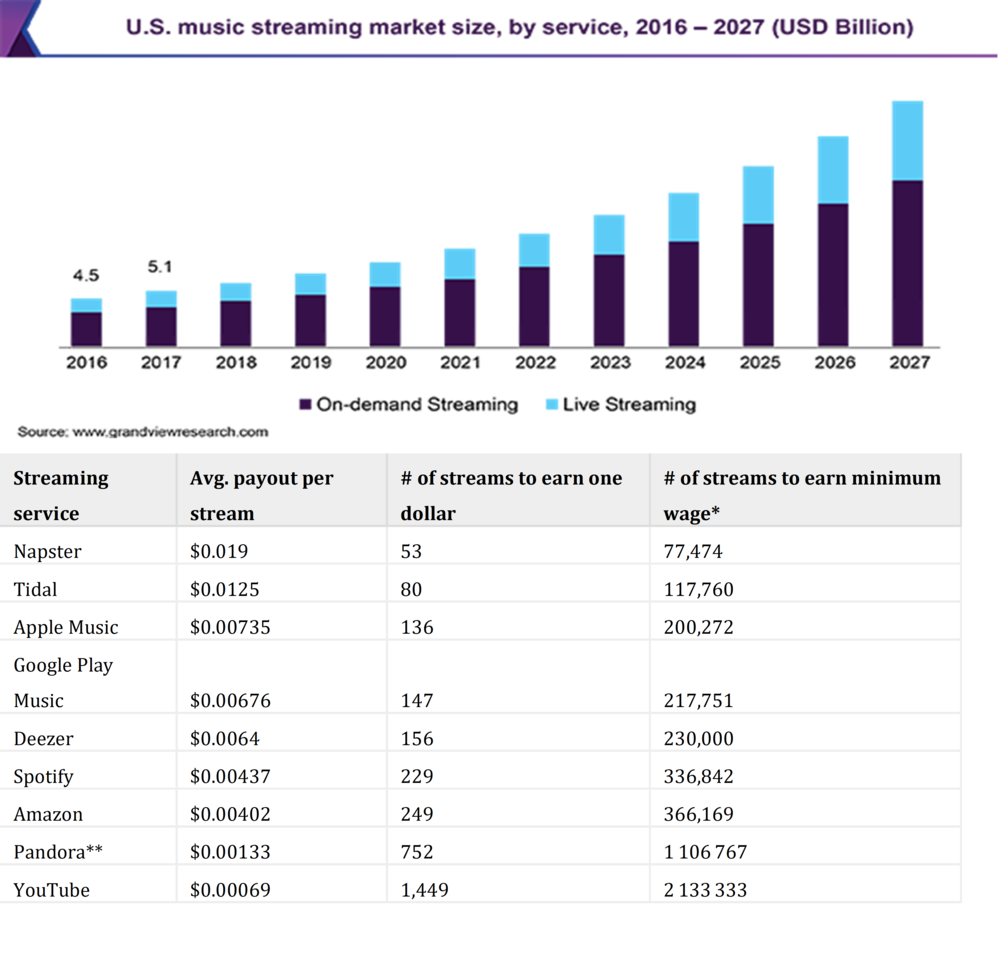Screen dimensions: 1000x956
Task: Click the 2027 live streaming bar segment
Action: (x=907, y=141)
